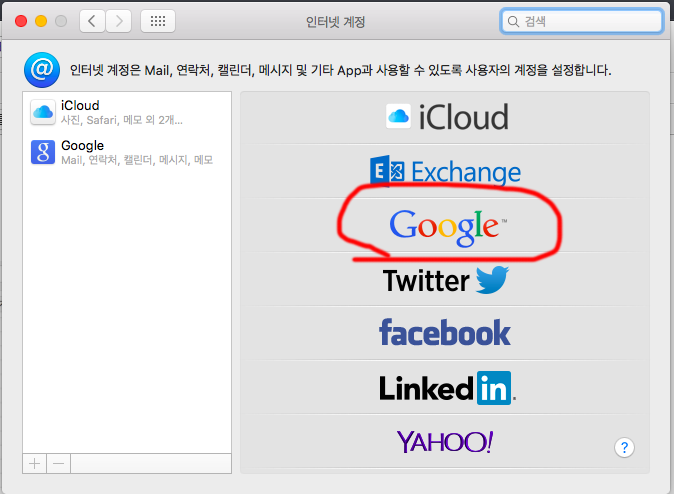Click the blue @ Internet Accounts icon
Viewport: 674px width, 494px height.
42,70
